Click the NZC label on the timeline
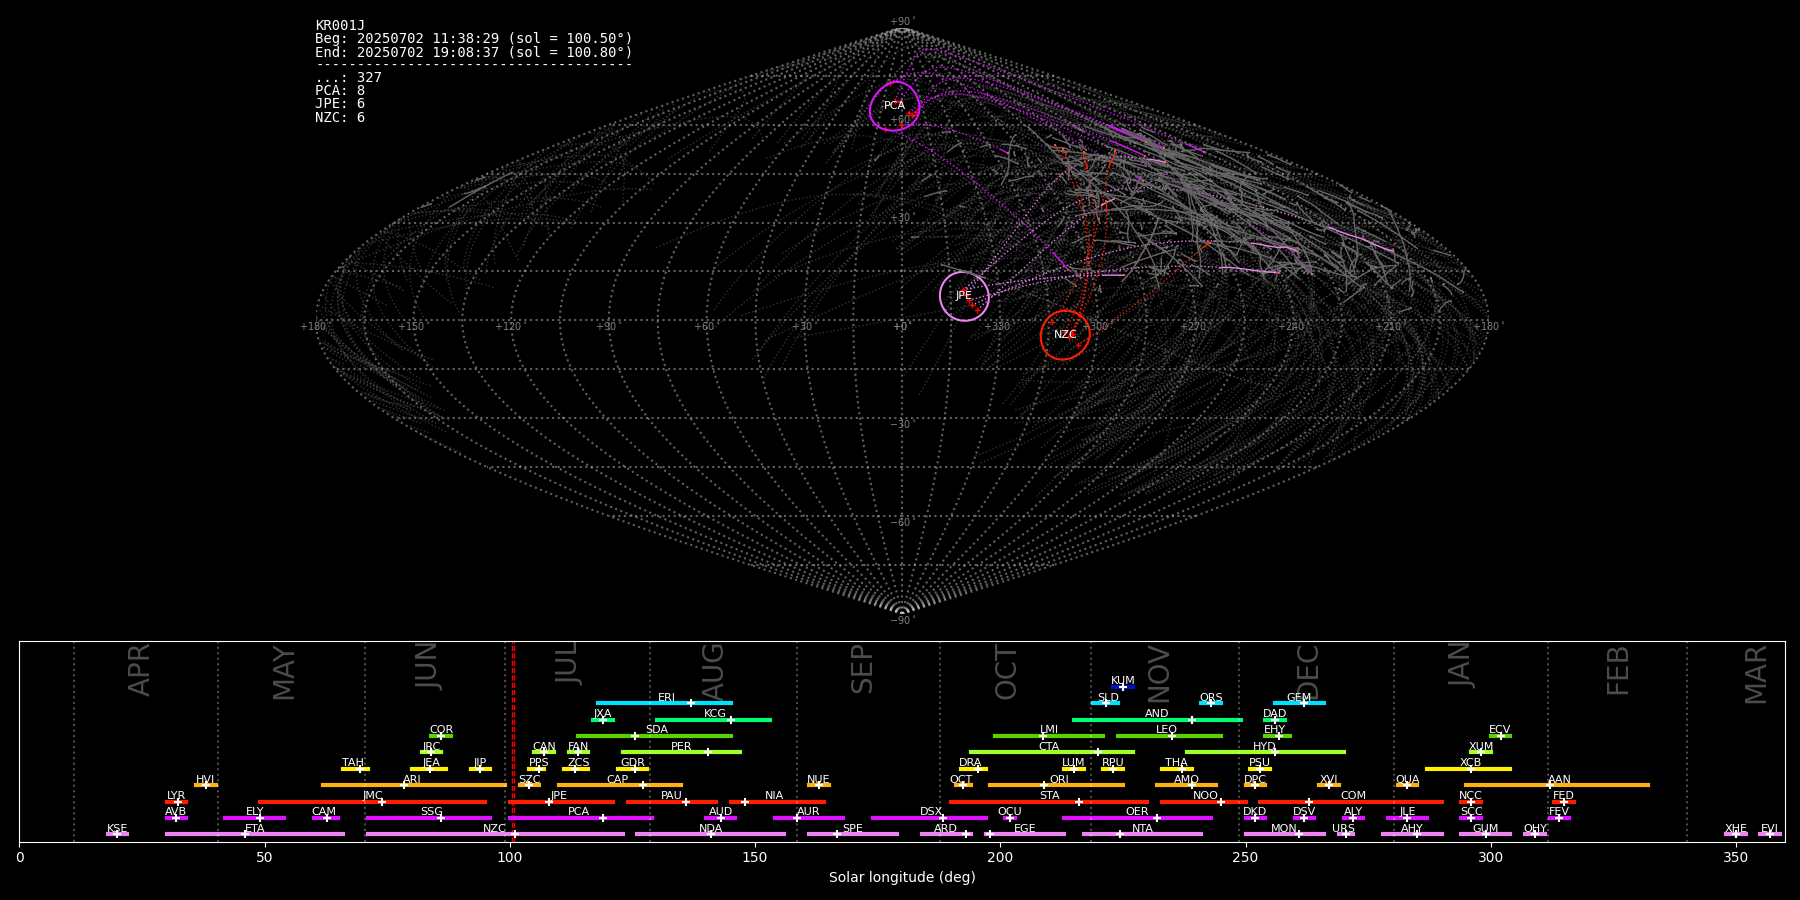This screenshot has height=900, width=1800. (x=495, y=829)
